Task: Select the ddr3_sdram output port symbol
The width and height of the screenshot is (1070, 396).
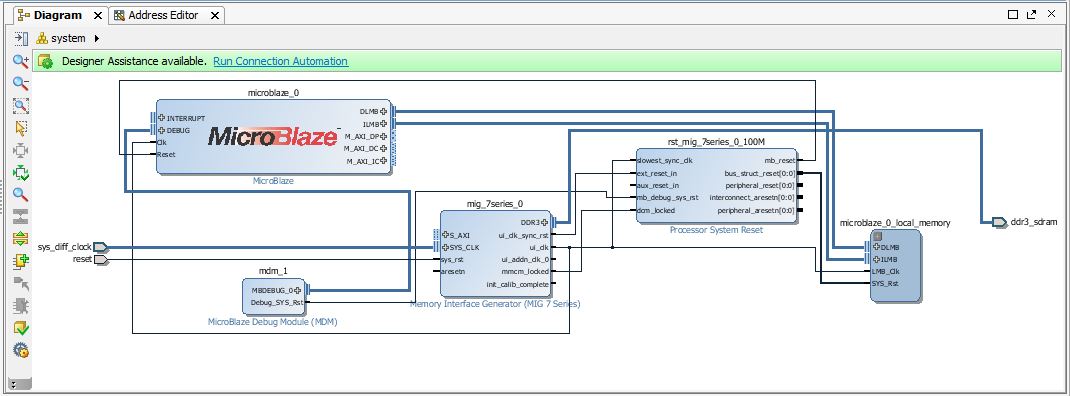Action: coord(999,222)
